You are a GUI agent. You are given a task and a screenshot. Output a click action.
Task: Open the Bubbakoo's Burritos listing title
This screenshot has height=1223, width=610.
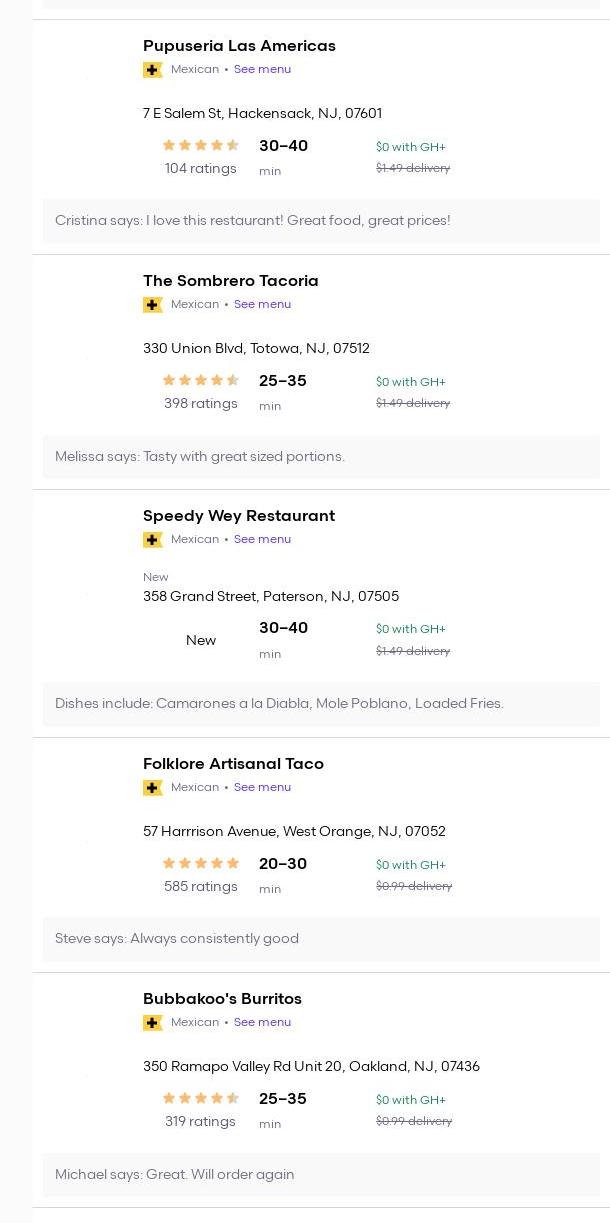coord(222,999)
